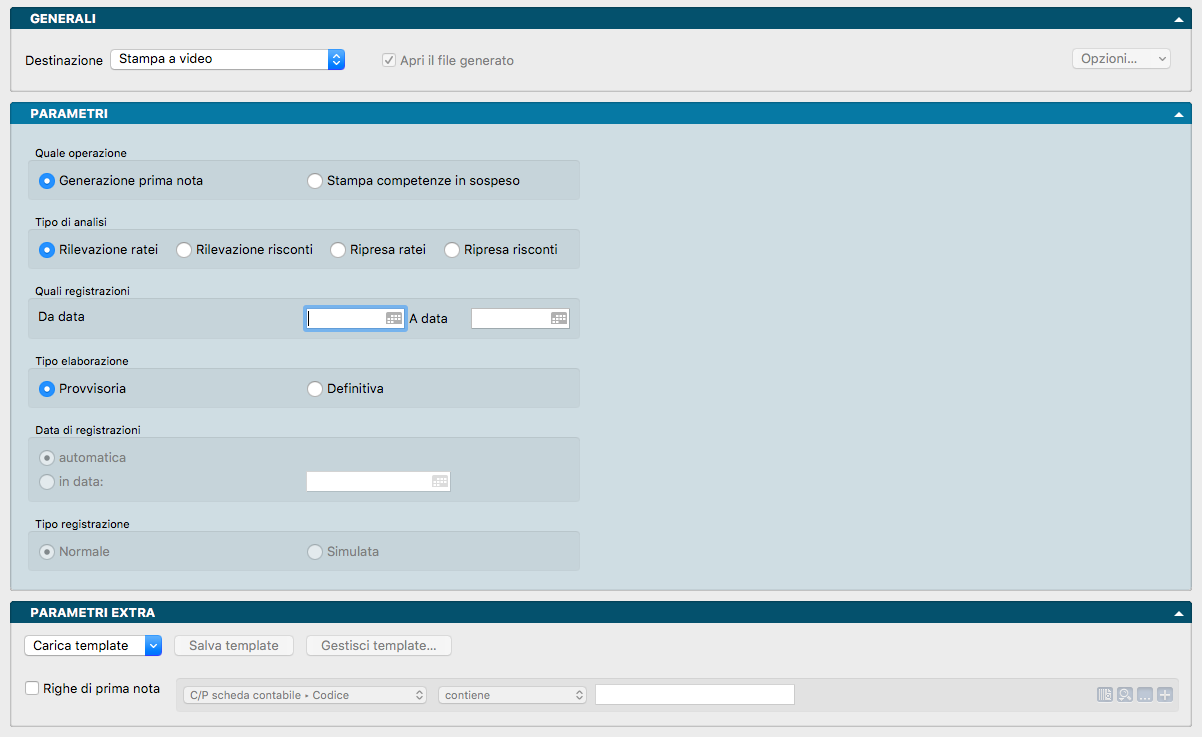Screen dimensions: 1202x737
Task: Click the magnifier search icon in filter row
Action: [1125, 695]
